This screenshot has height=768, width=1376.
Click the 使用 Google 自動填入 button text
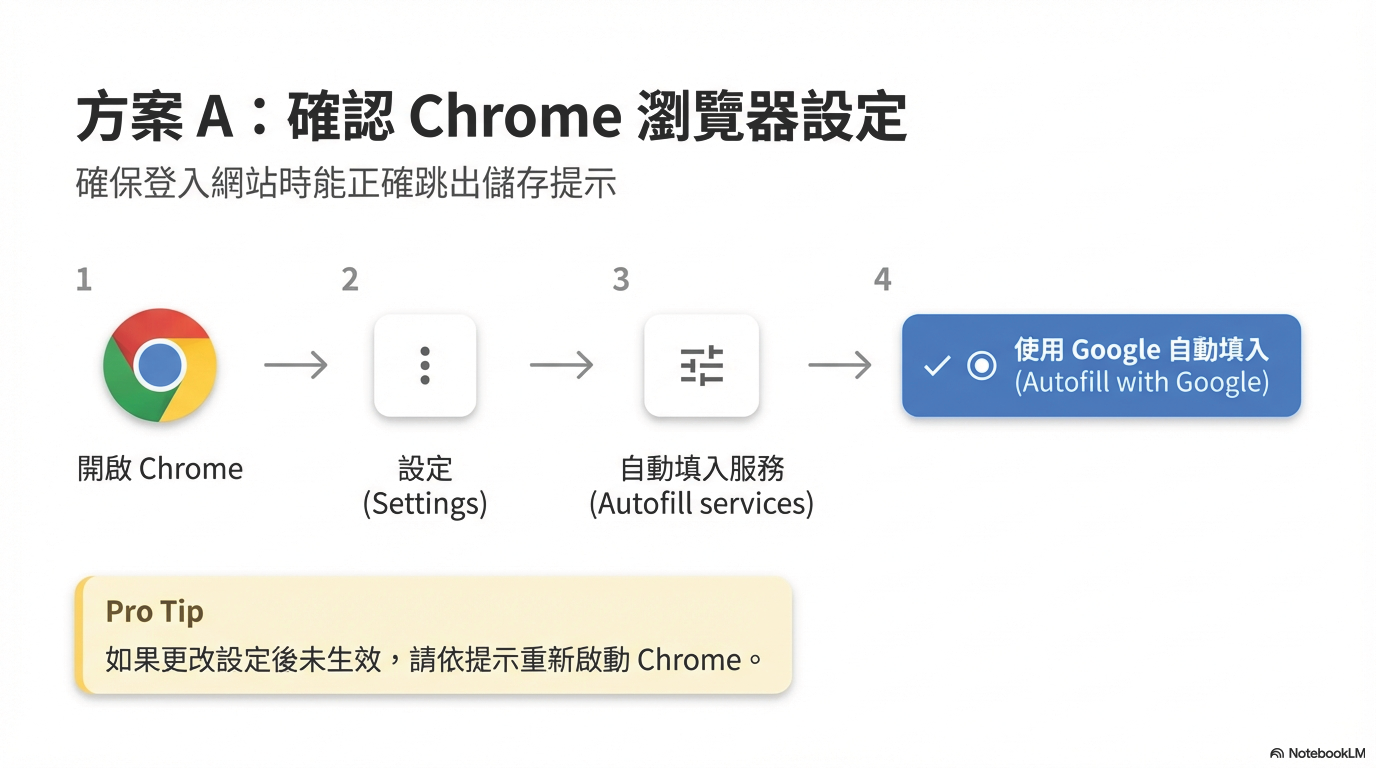pos(1141,350)
